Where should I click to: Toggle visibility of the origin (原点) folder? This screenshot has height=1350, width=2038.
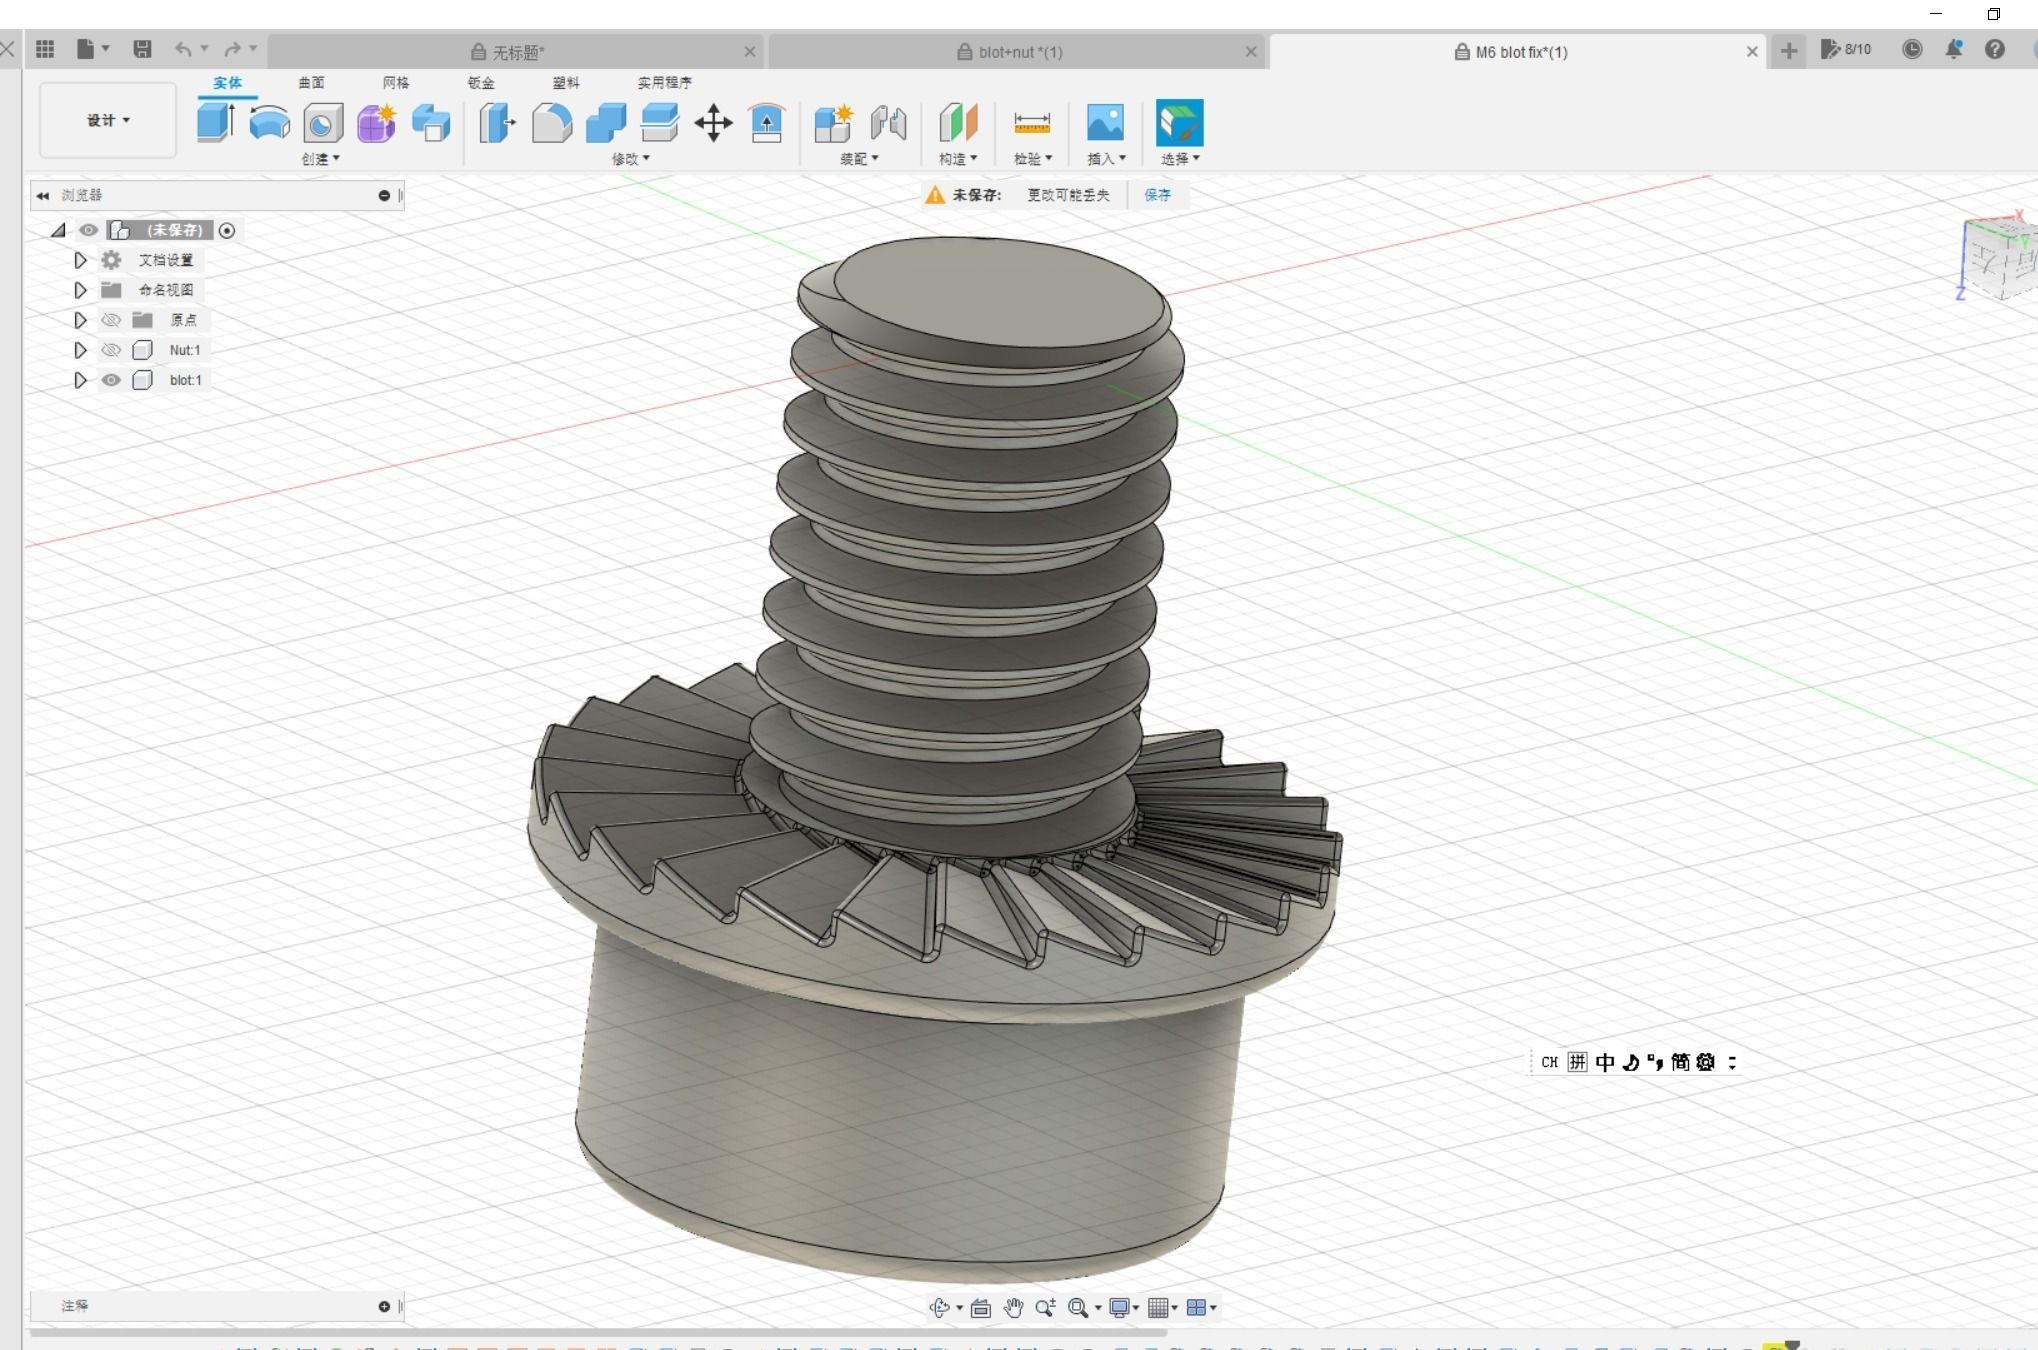pyautogui.click(x=111, y=320)
